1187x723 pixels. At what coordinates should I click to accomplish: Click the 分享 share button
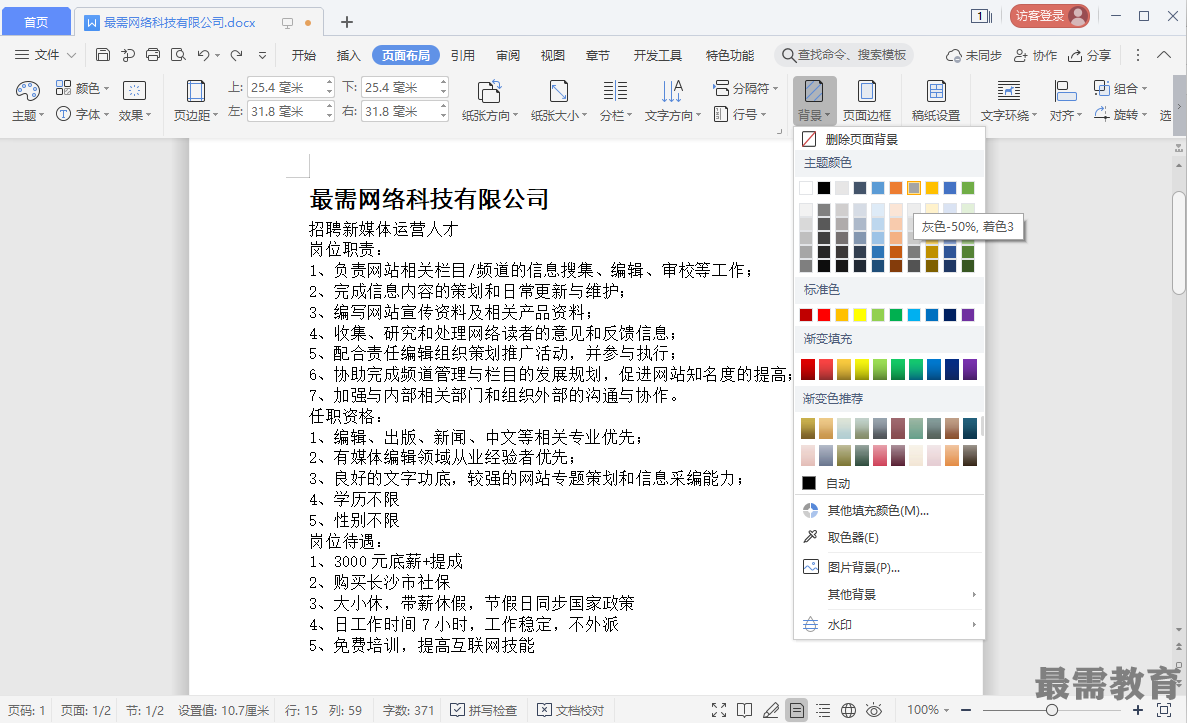click(x=1089, y=55)
